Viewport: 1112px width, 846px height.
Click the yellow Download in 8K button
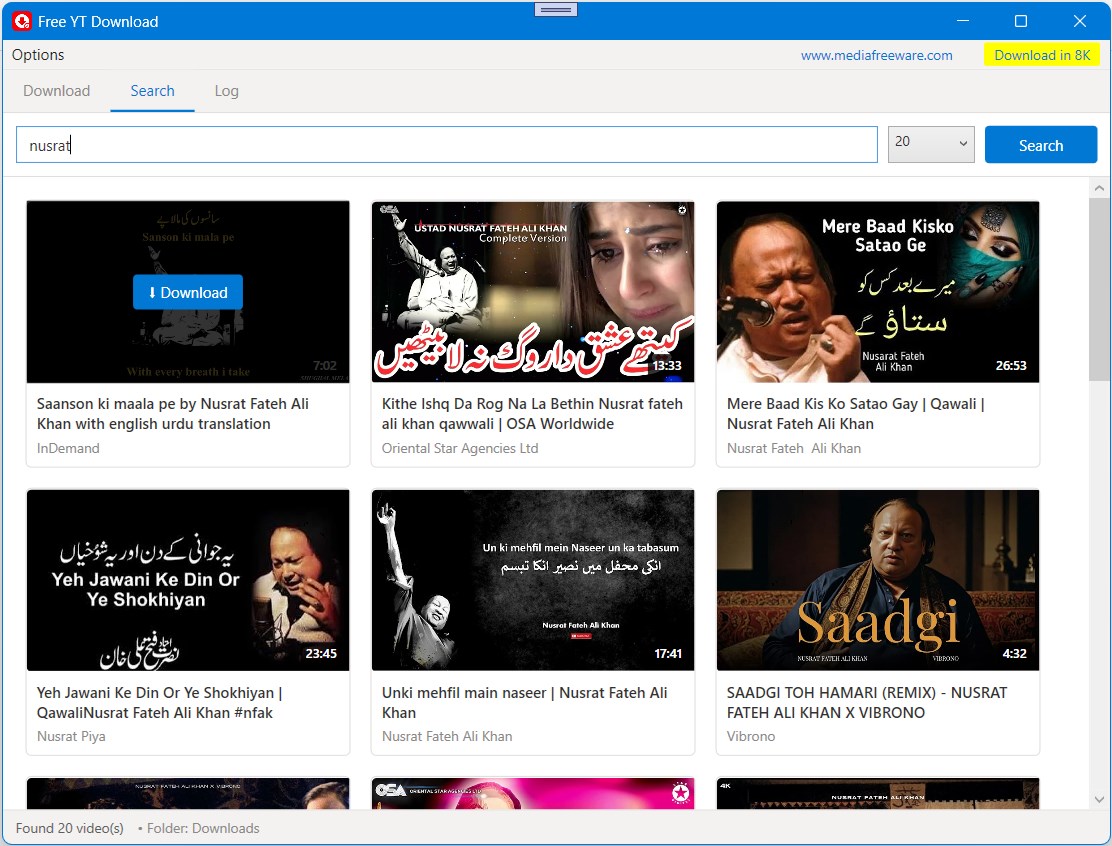click(1042, 55)
